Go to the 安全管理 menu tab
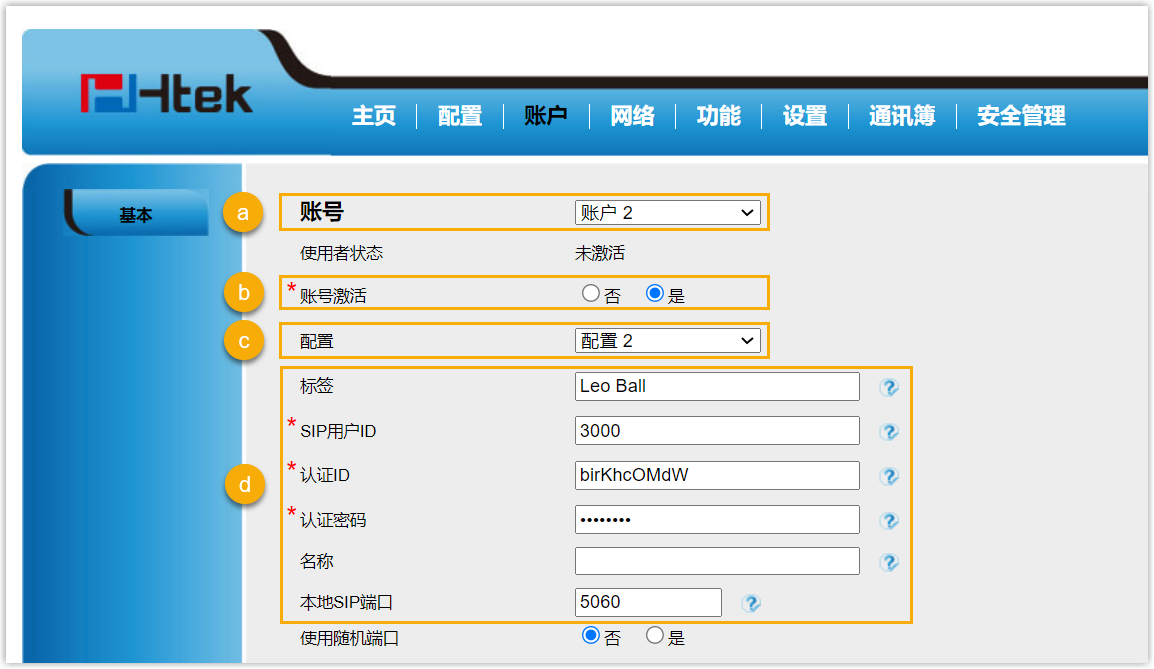 pos(1021,116)
